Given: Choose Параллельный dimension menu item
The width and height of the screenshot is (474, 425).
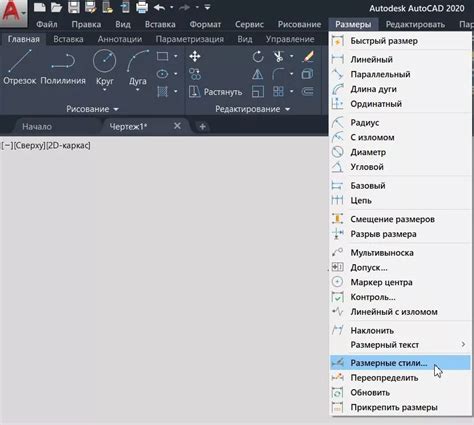Looking at the screenshot, I should point(400,74).
